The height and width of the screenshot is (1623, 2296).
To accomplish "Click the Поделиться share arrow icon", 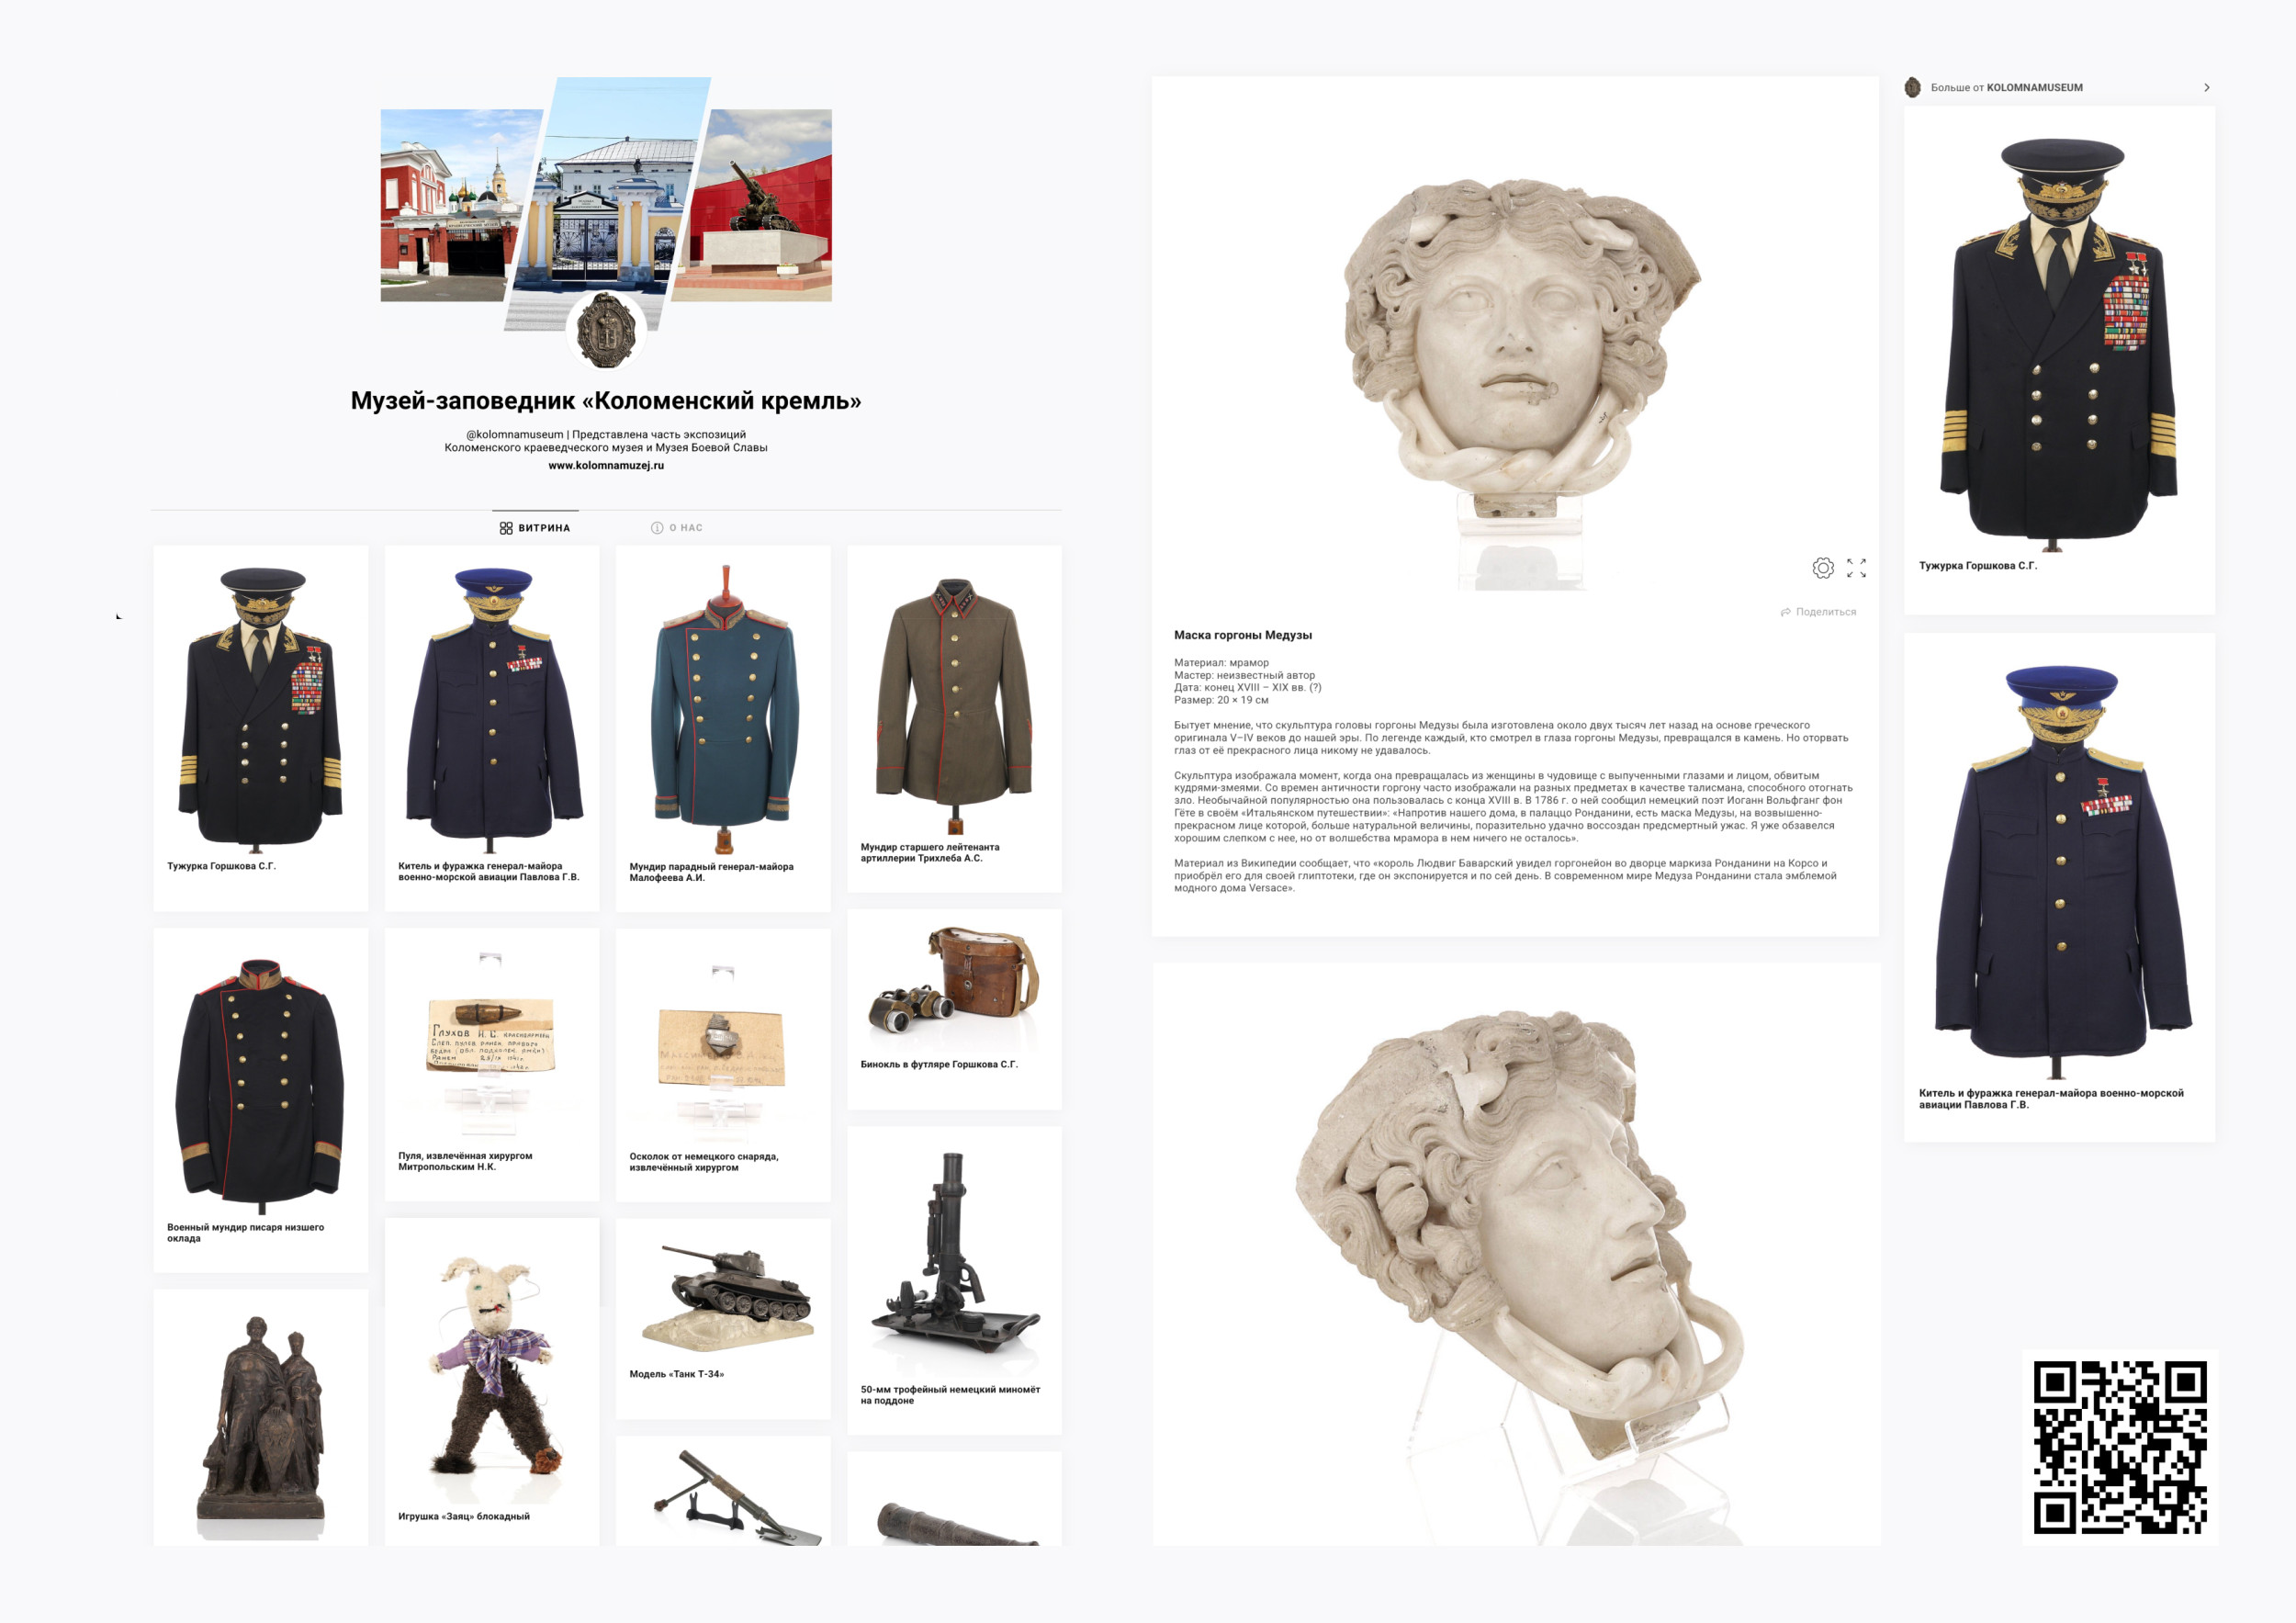I will tap(1785, 612).
